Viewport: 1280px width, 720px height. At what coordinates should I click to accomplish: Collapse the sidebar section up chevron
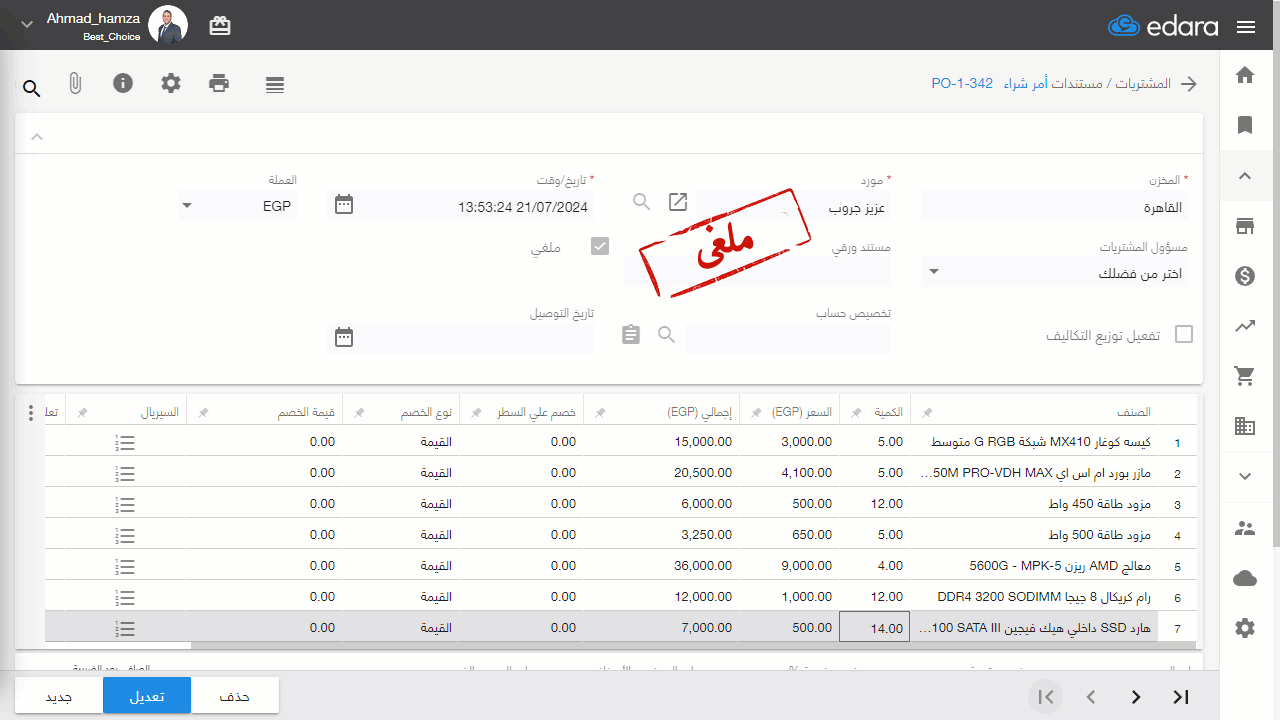[x=1245, y=176]
